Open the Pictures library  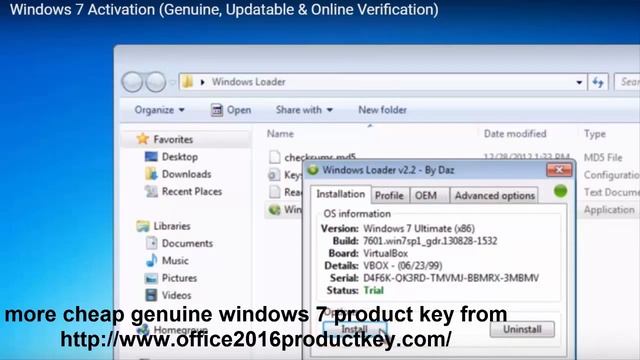pos(179,278)
